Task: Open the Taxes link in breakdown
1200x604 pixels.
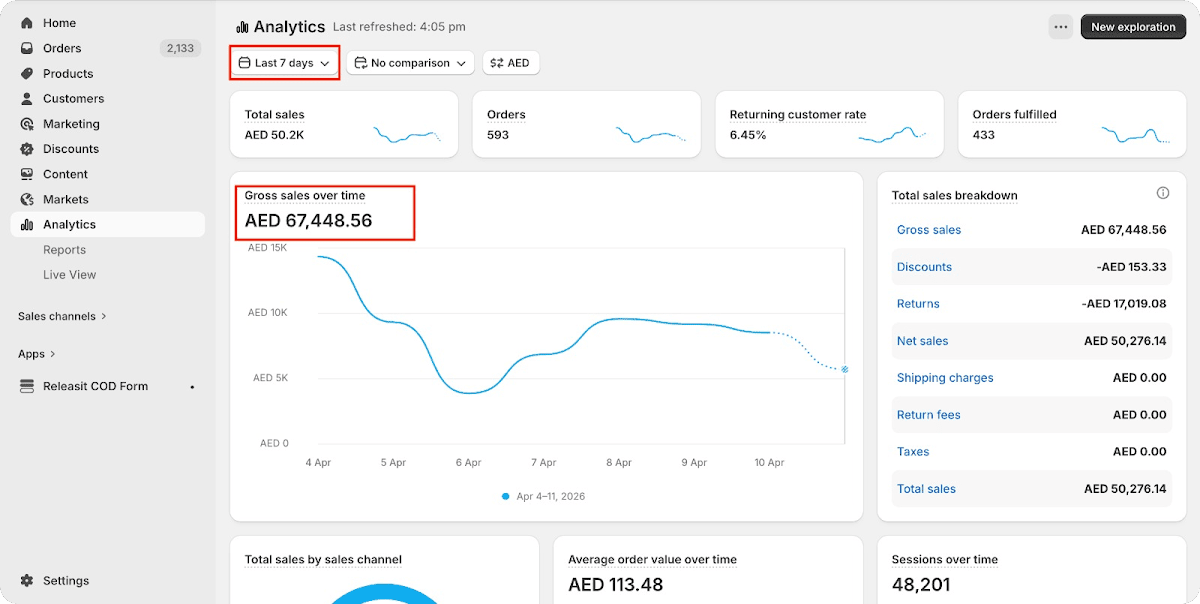Action: [x=913, y=452]
